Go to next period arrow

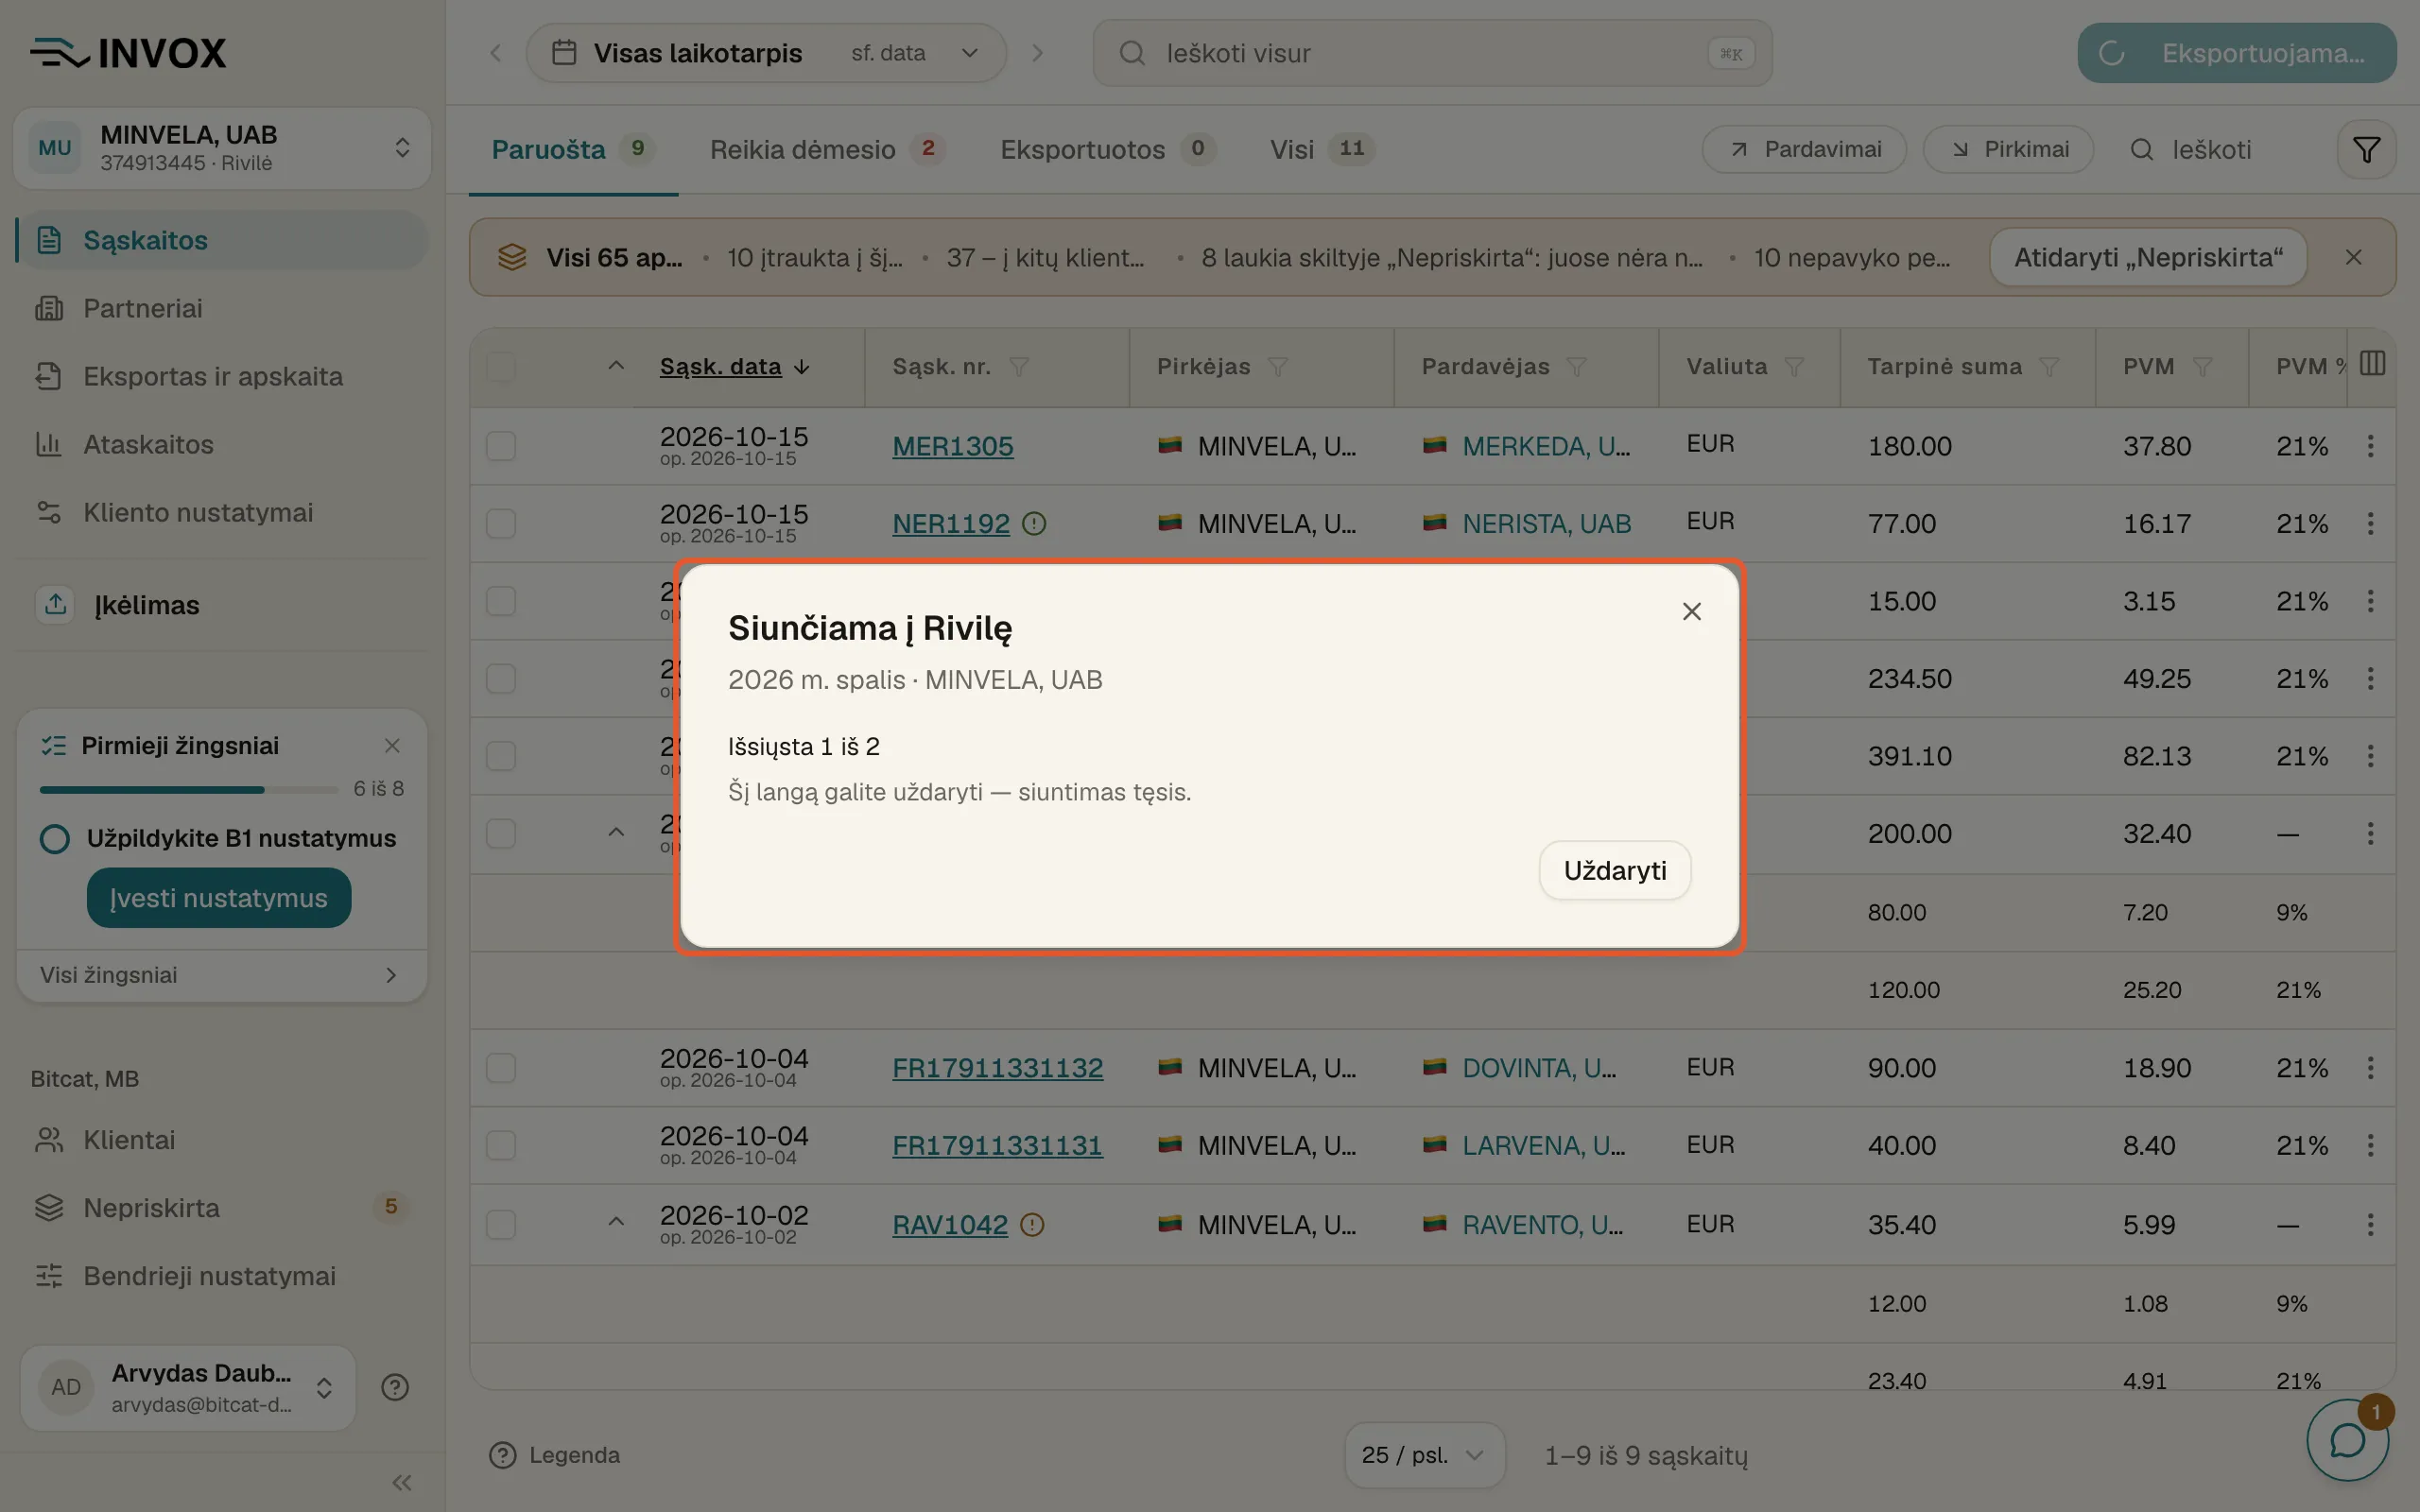1037,53
